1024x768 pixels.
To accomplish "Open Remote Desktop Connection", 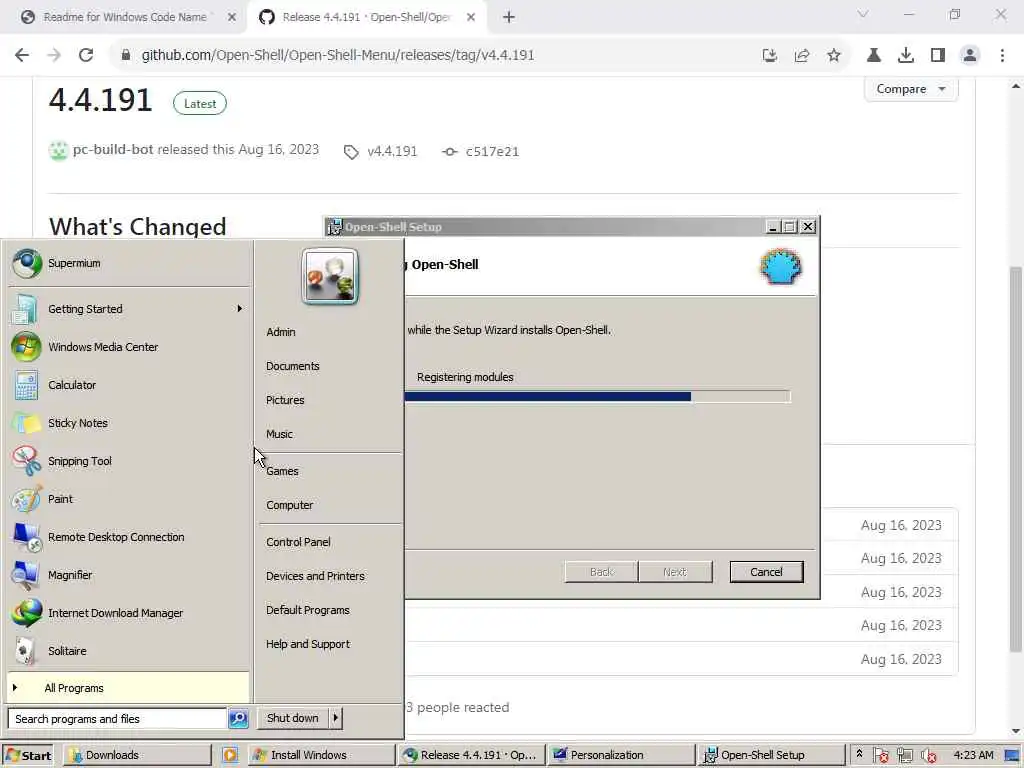I will coord(127,537).
